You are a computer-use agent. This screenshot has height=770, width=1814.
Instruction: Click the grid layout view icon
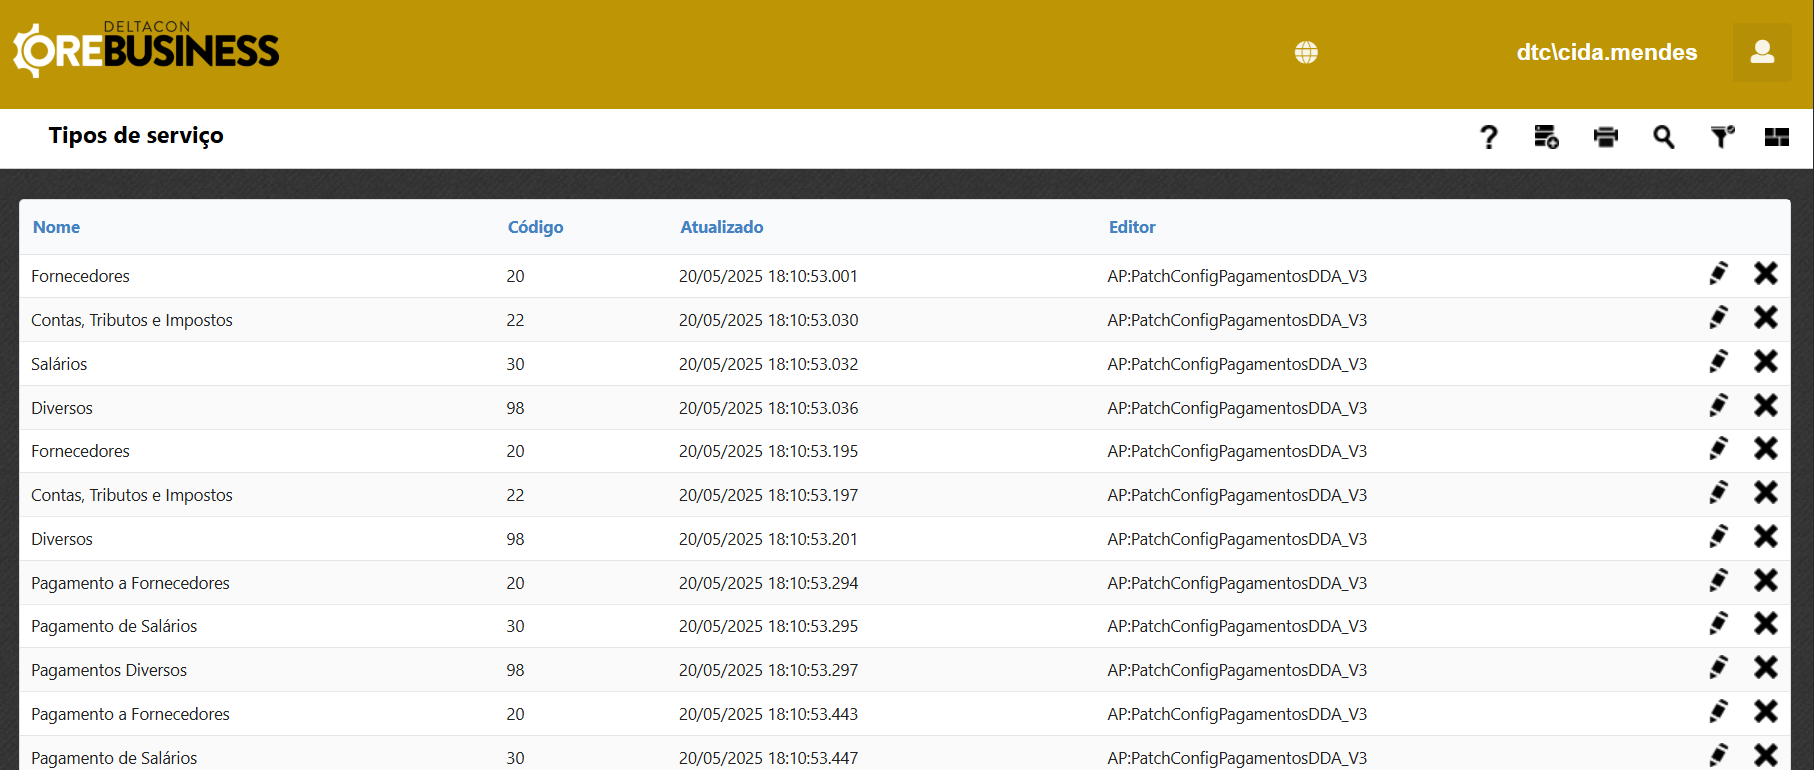[x=1776, y=137]
